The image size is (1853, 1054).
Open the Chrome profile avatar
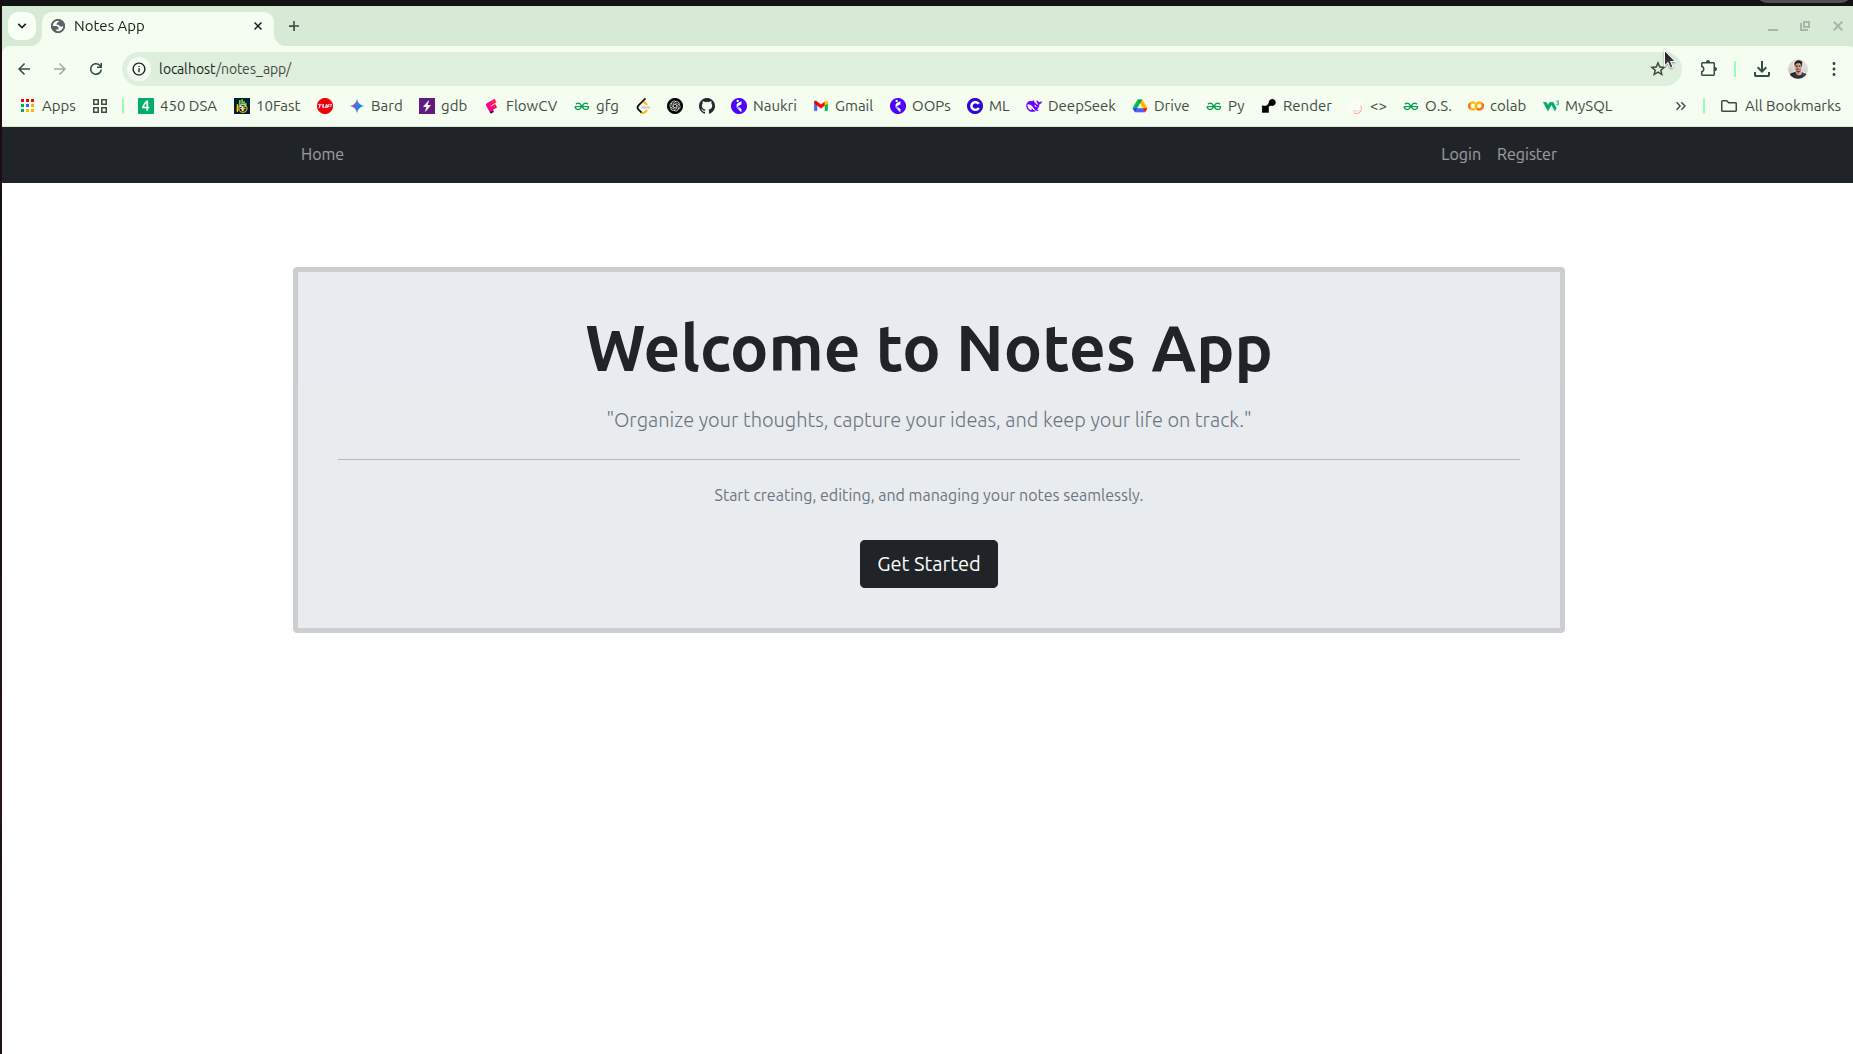tap(1798, 69)
